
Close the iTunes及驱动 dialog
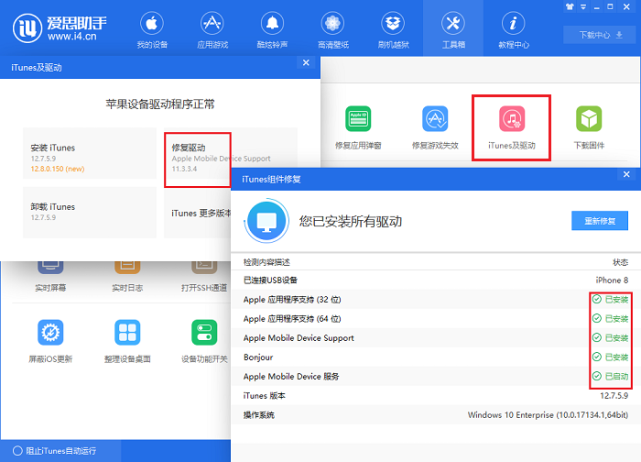tap(306, 63)
